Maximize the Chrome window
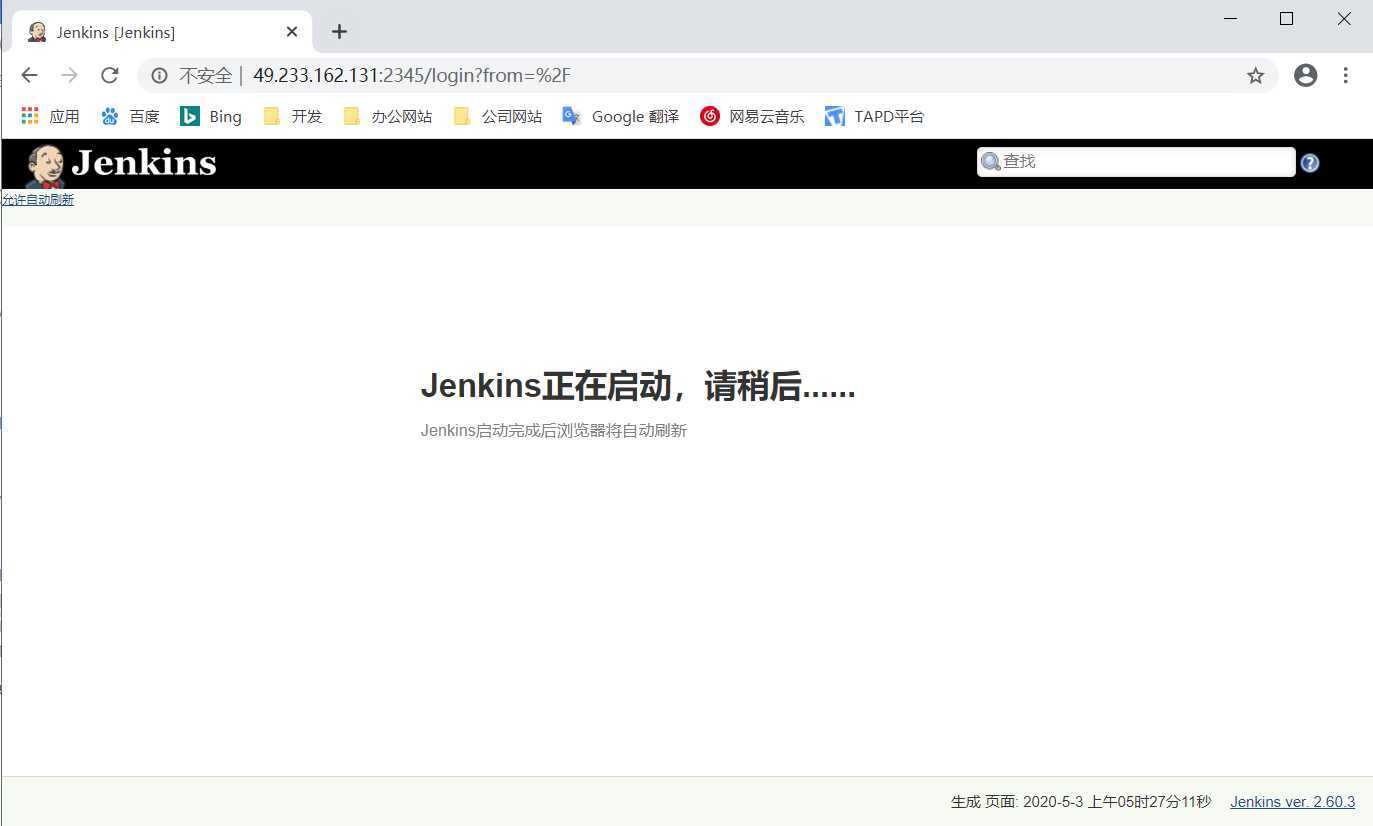 point(1287,19)
